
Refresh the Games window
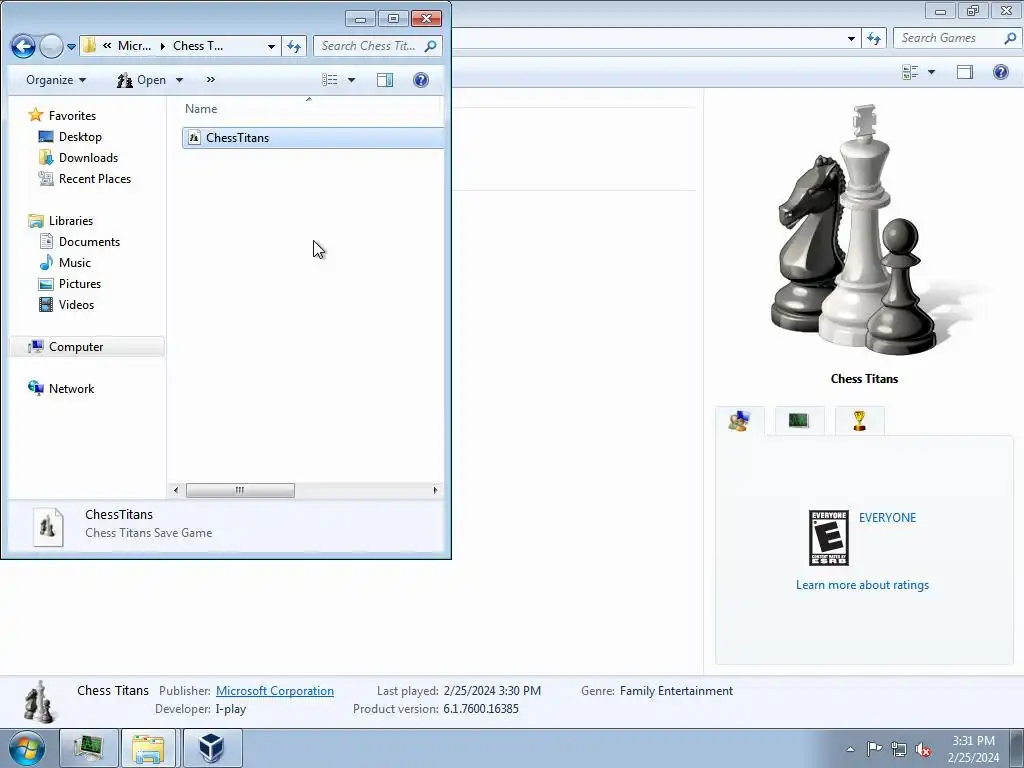874,39
